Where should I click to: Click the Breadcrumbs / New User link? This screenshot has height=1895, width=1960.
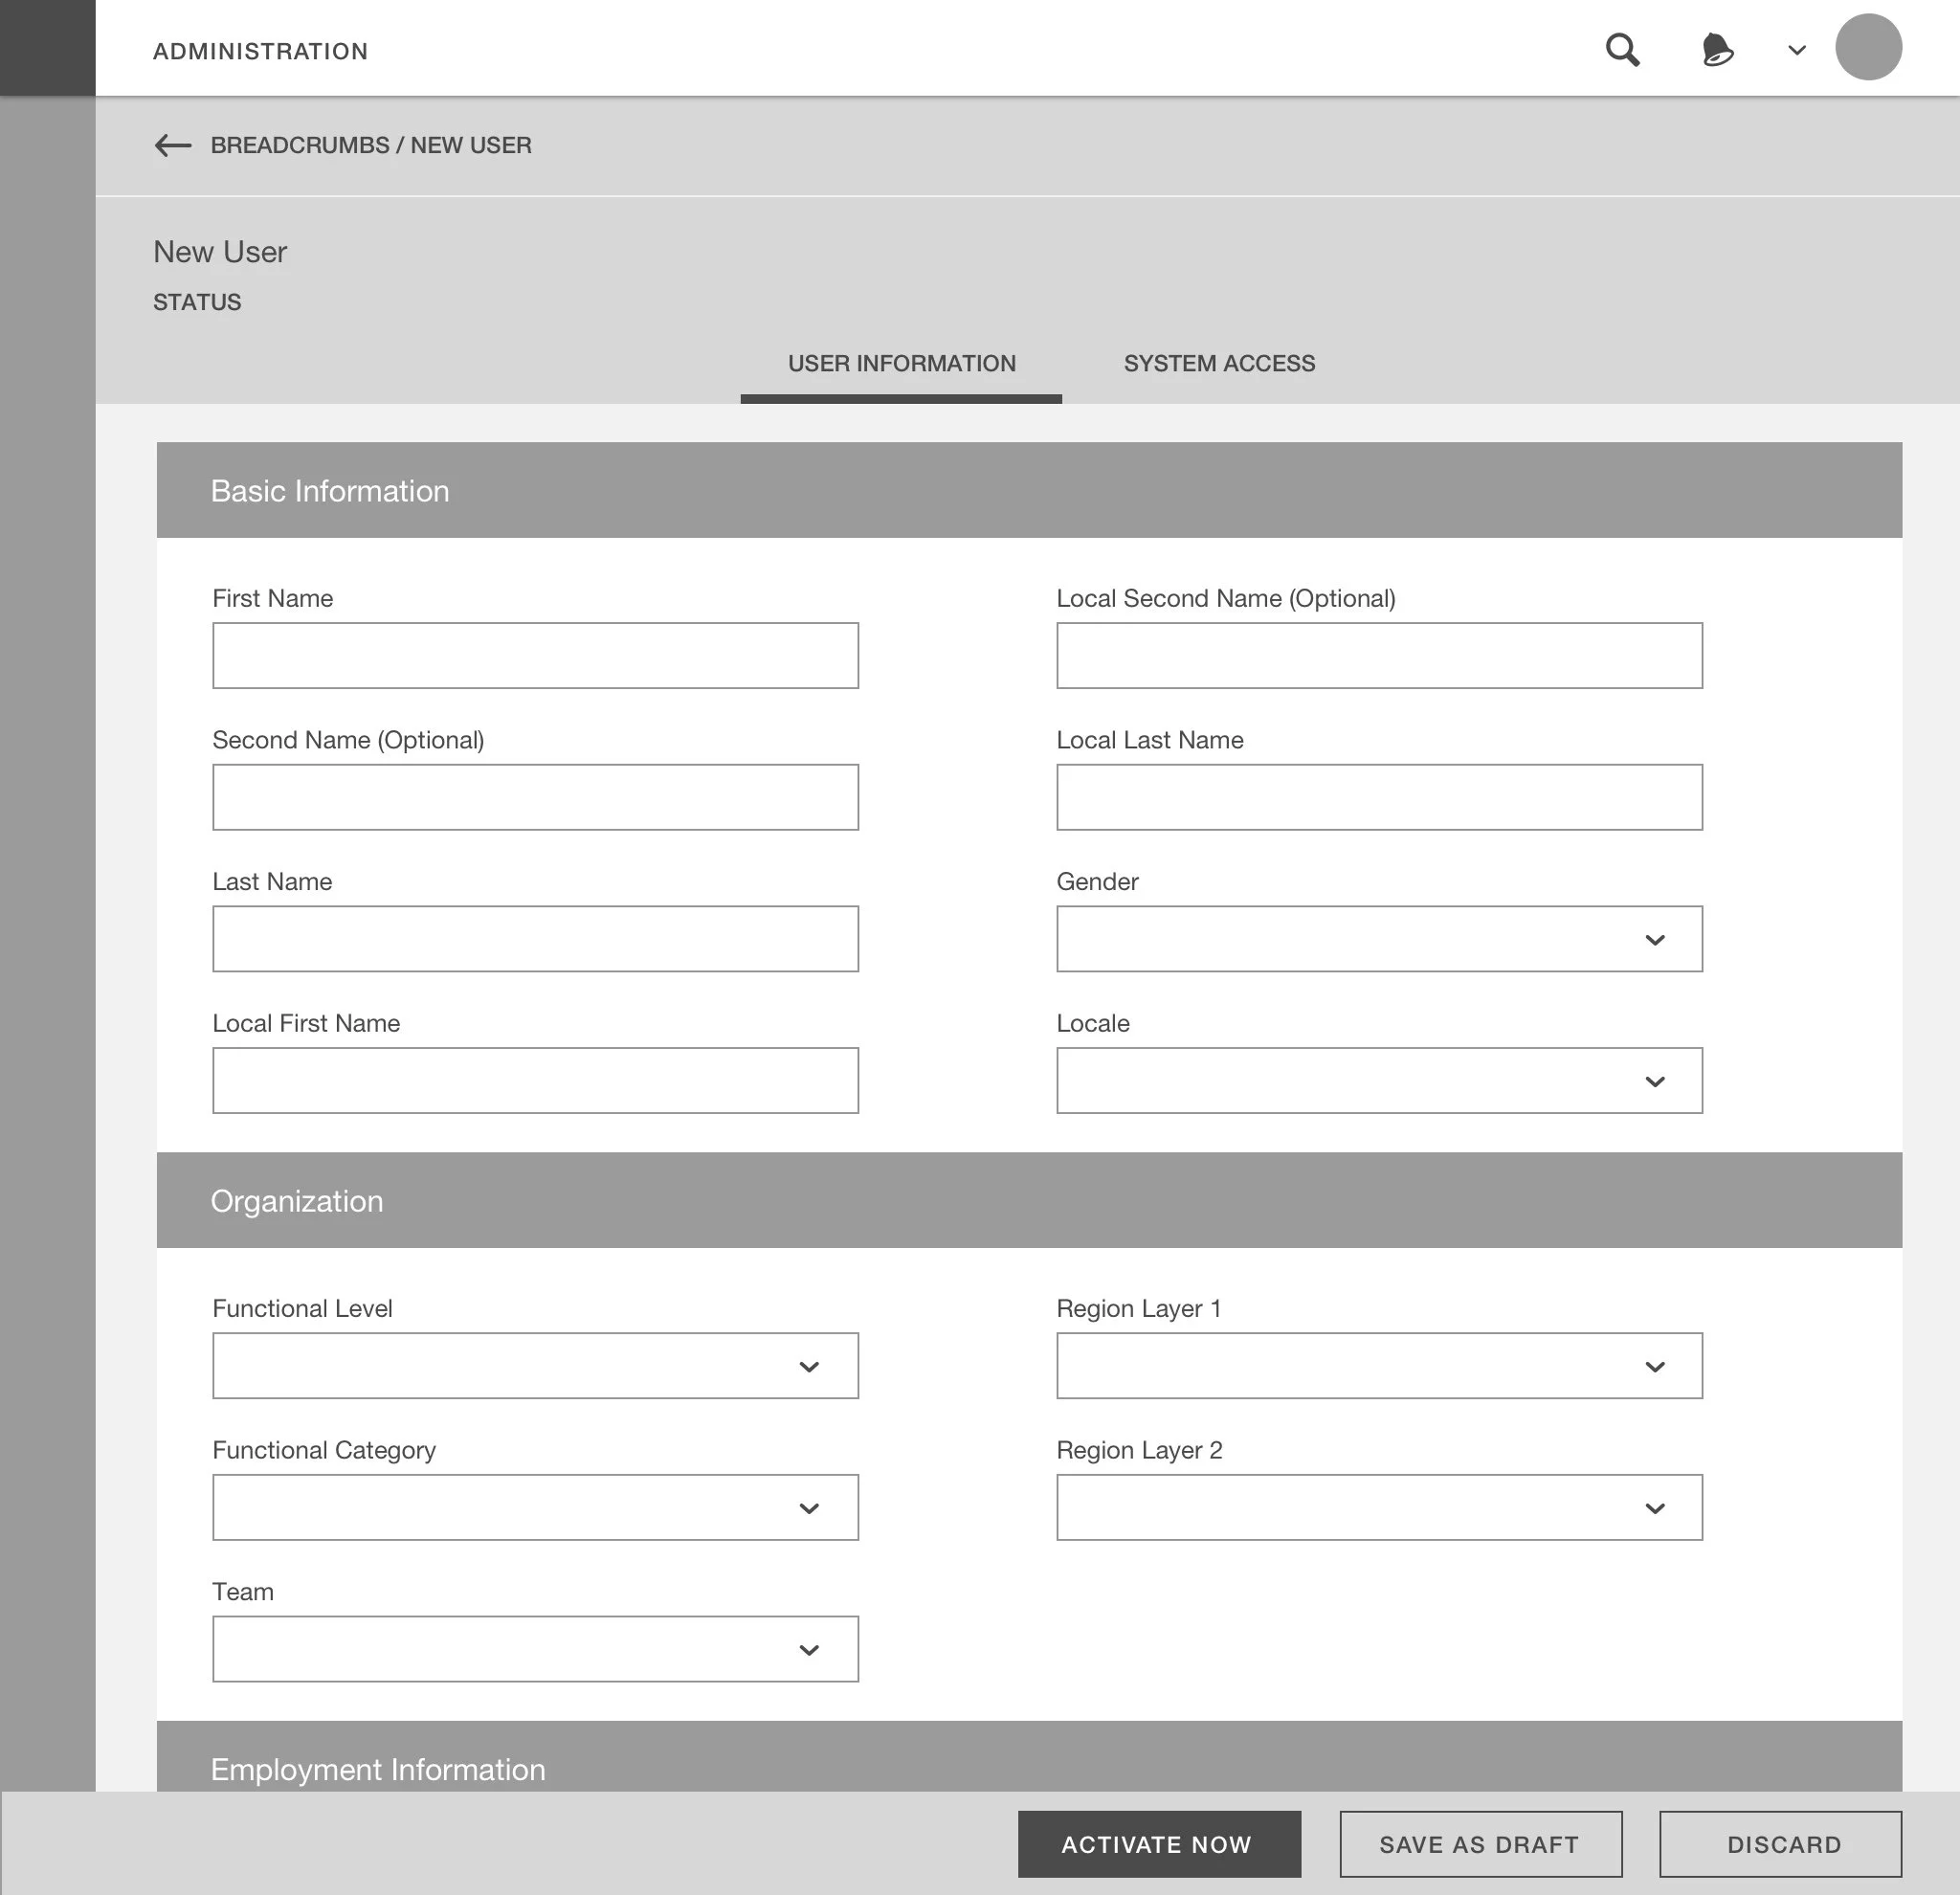click(371, 145)
